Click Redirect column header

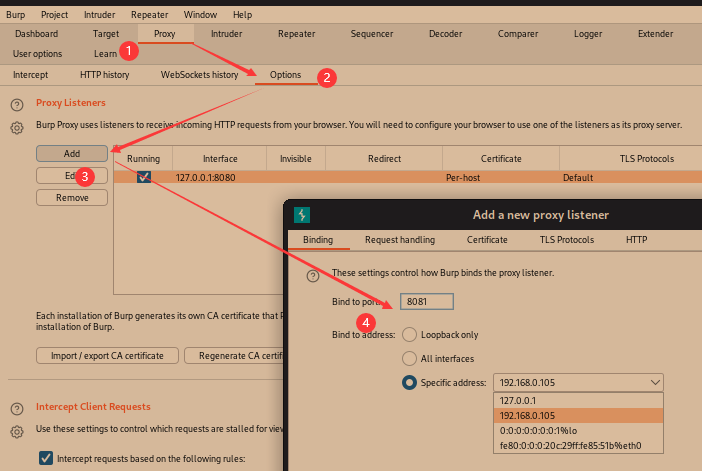tap(384, 158)
